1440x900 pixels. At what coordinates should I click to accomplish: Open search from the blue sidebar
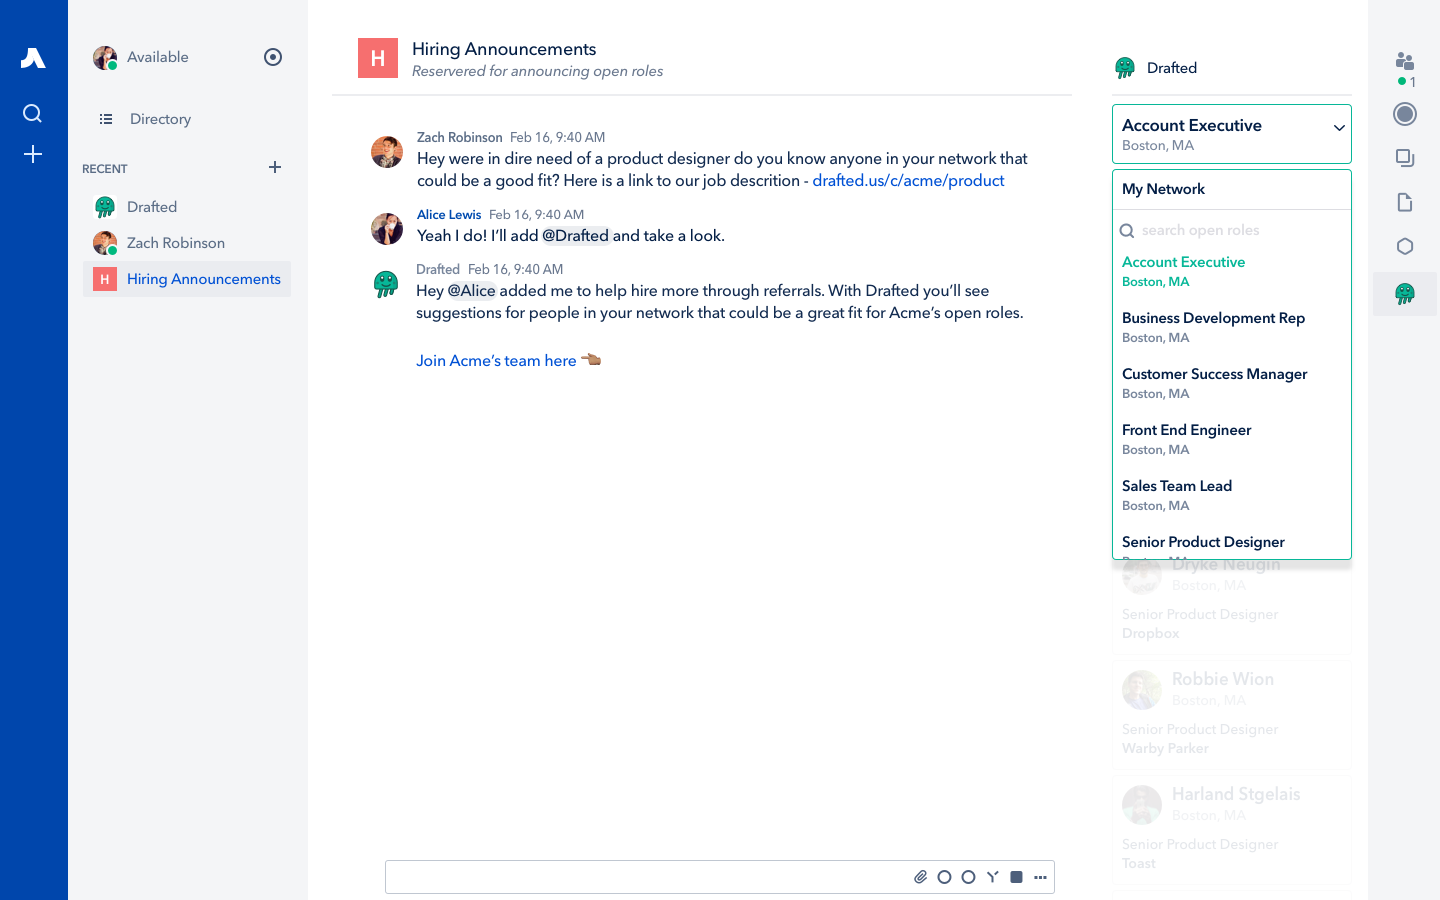coord(33,113)
